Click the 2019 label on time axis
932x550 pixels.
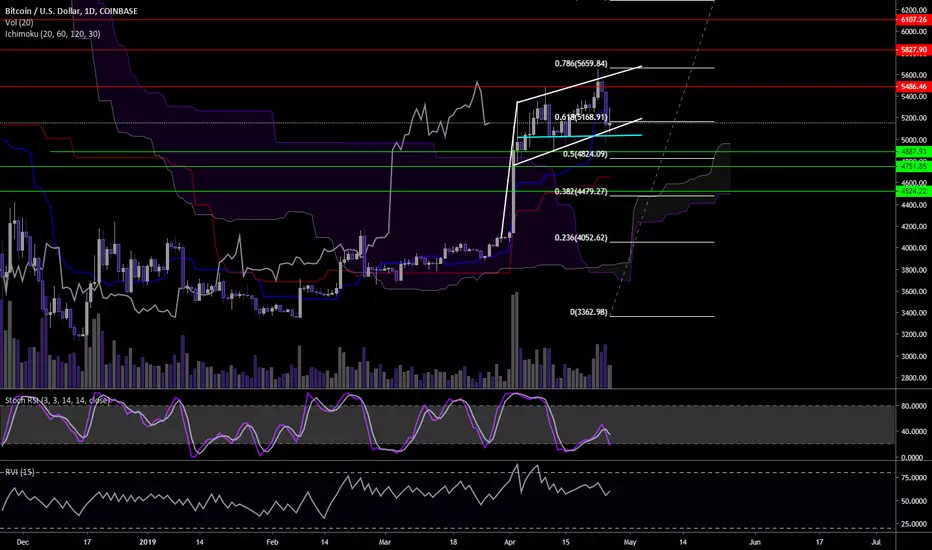click(x=147, y=542)
